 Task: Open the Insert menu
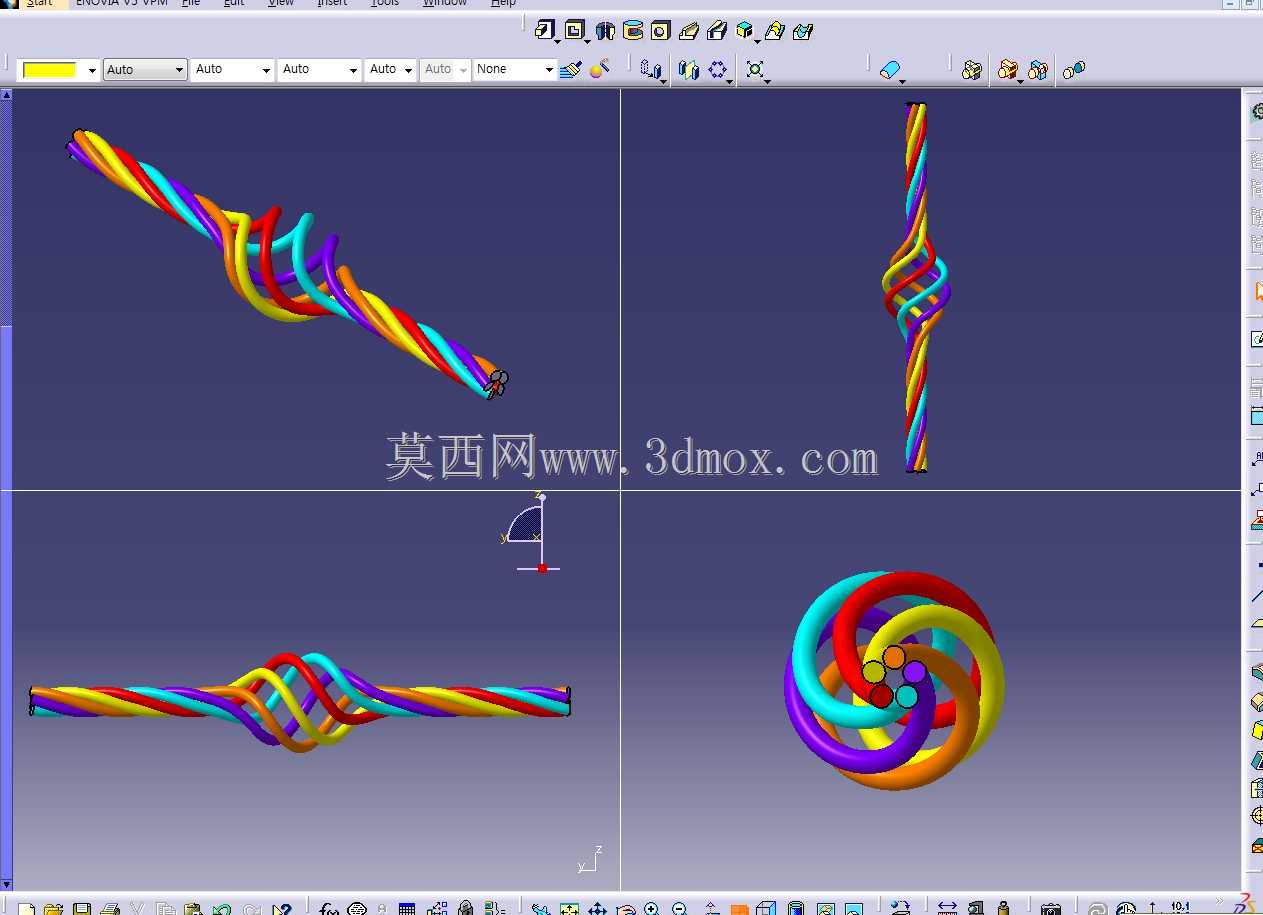tap(332, 3)
